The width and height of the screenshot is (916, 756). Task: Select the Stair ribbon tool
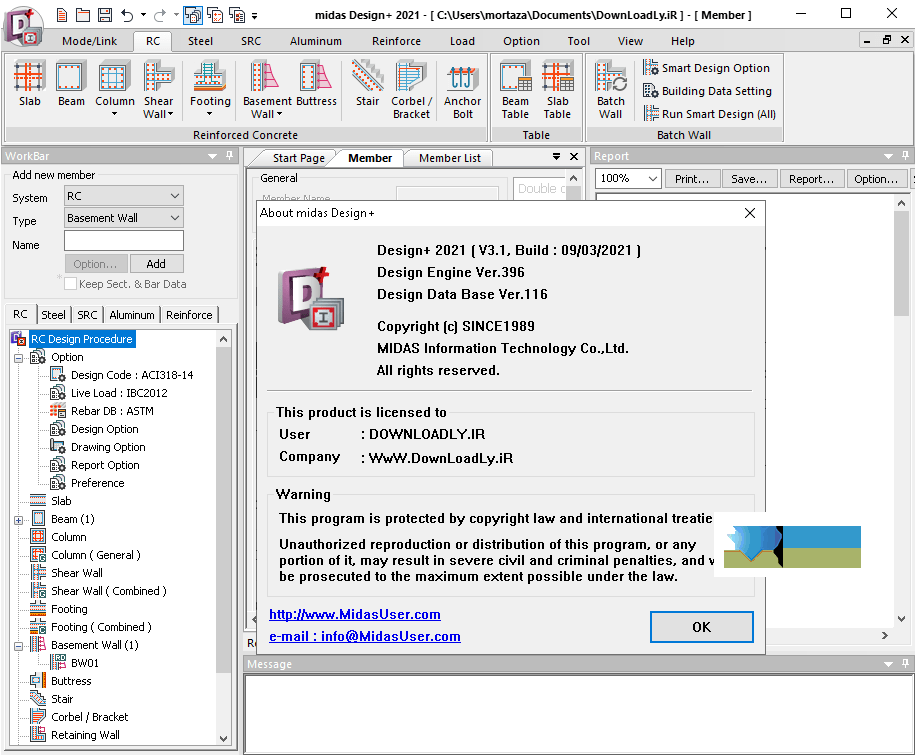tap(367, 85)
